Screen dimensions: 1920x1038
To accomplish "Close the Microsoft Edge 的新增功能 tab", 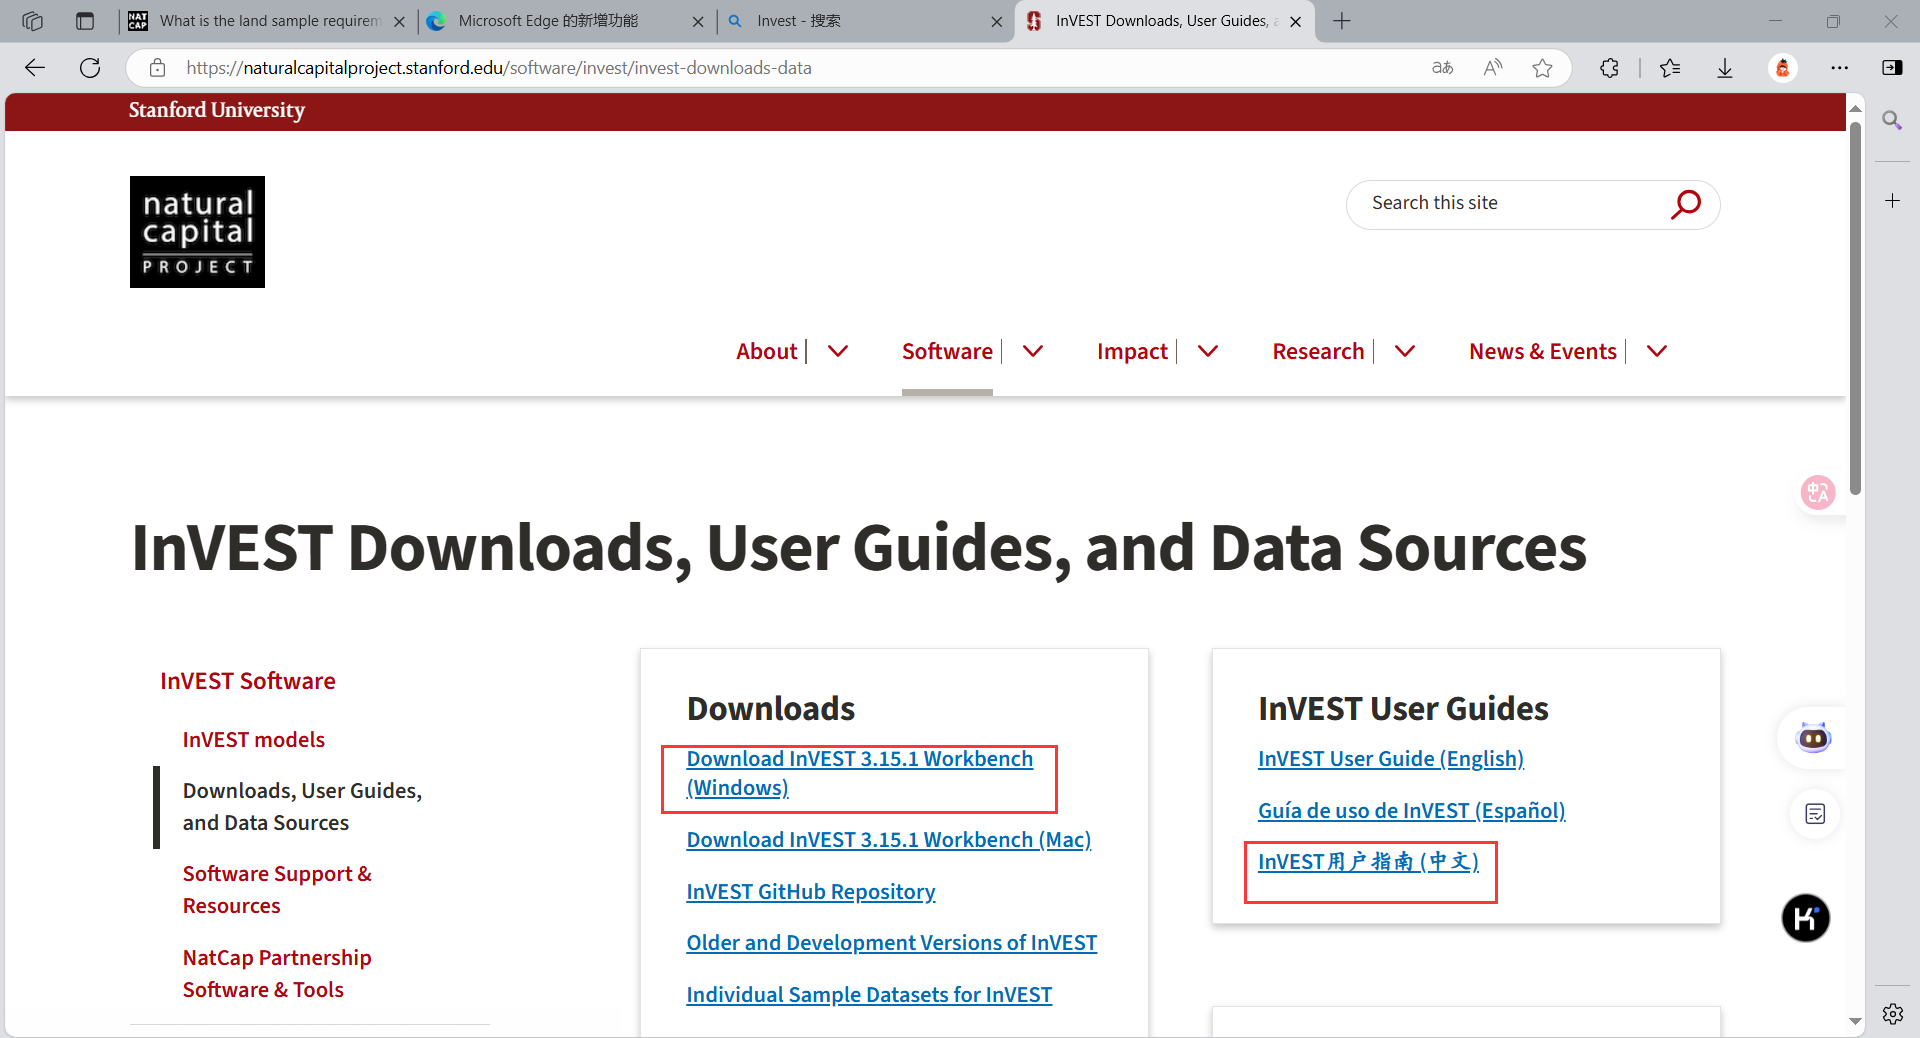I will [697, 21].
